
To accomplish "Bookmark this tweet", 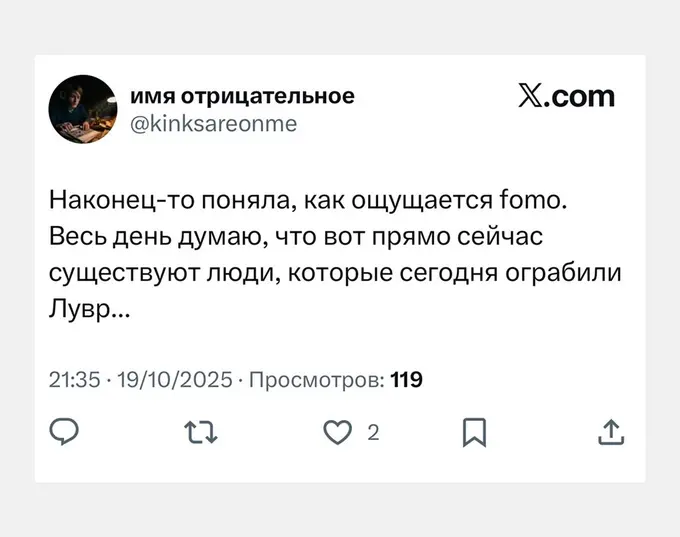I will (x=474, y=432).
